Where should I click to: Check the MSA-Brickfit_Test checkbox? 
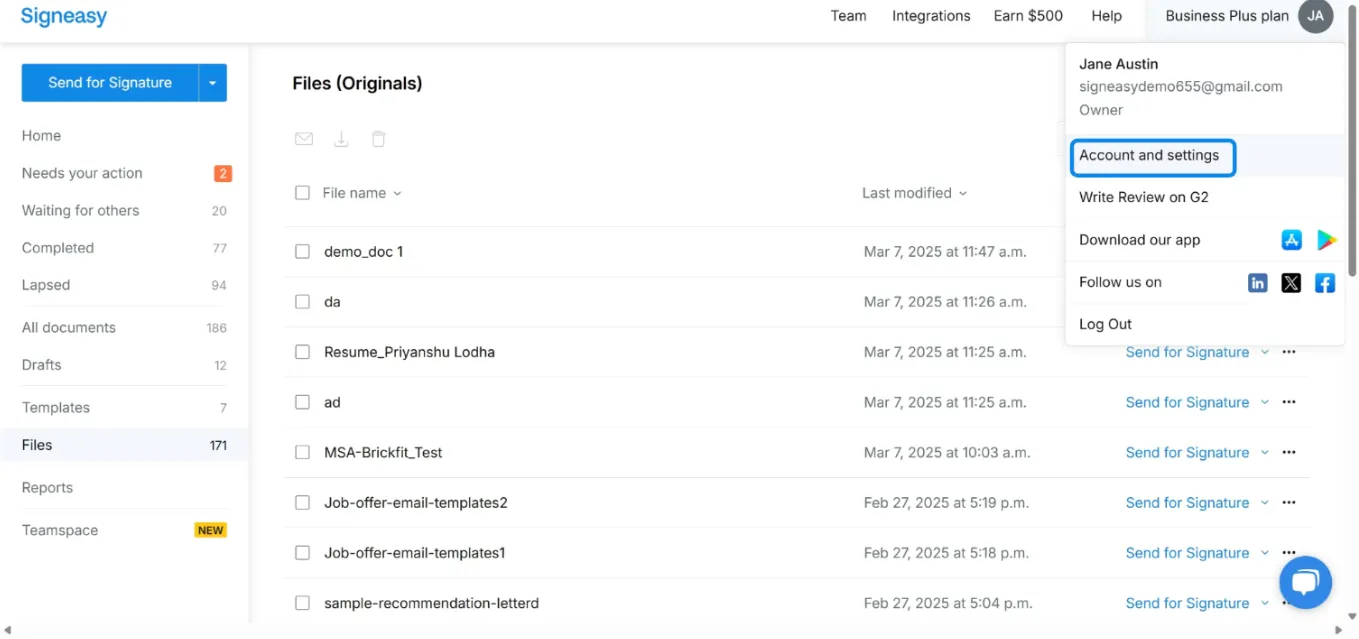[302, 452]
